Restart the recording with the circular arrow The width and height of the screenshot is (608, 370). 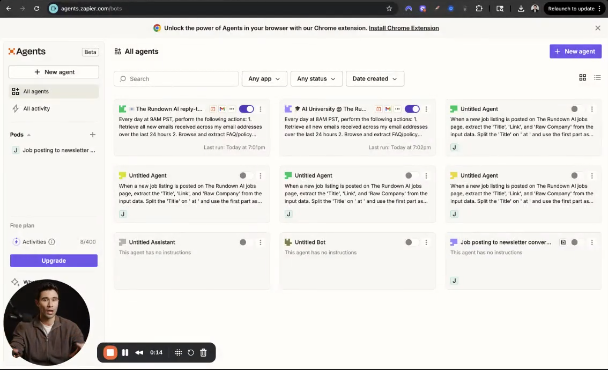point(191,353)
